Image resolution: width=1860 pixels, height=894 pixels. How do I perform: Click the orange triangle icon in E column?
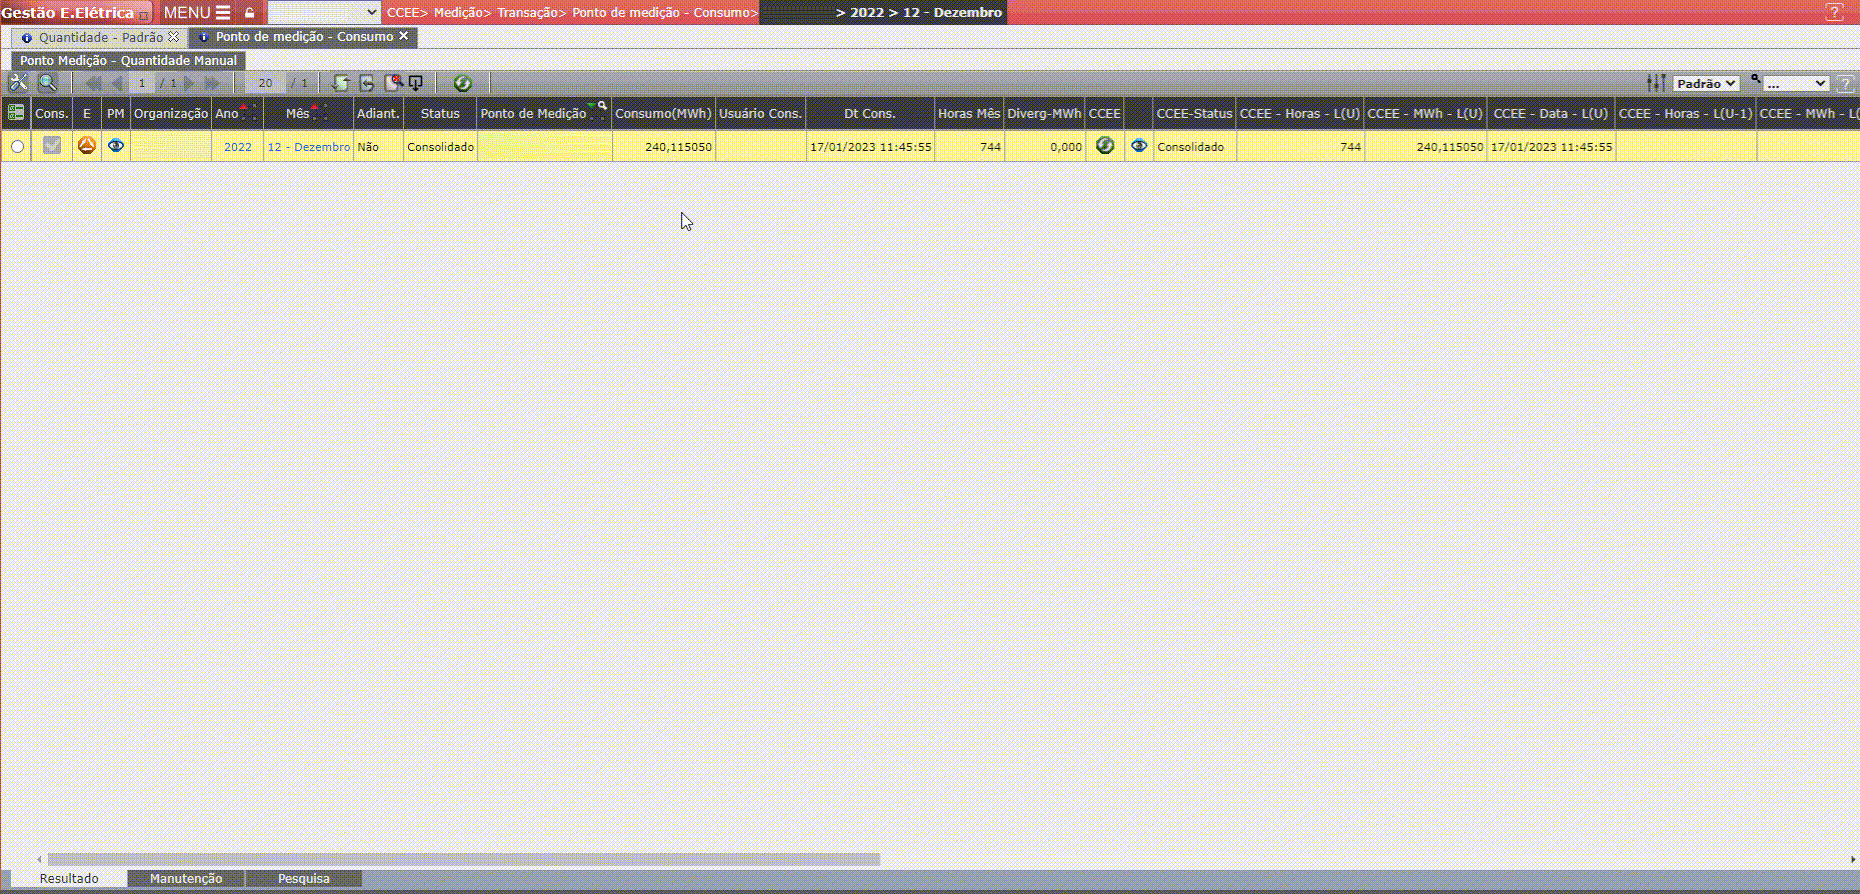(x=87, y=146)
